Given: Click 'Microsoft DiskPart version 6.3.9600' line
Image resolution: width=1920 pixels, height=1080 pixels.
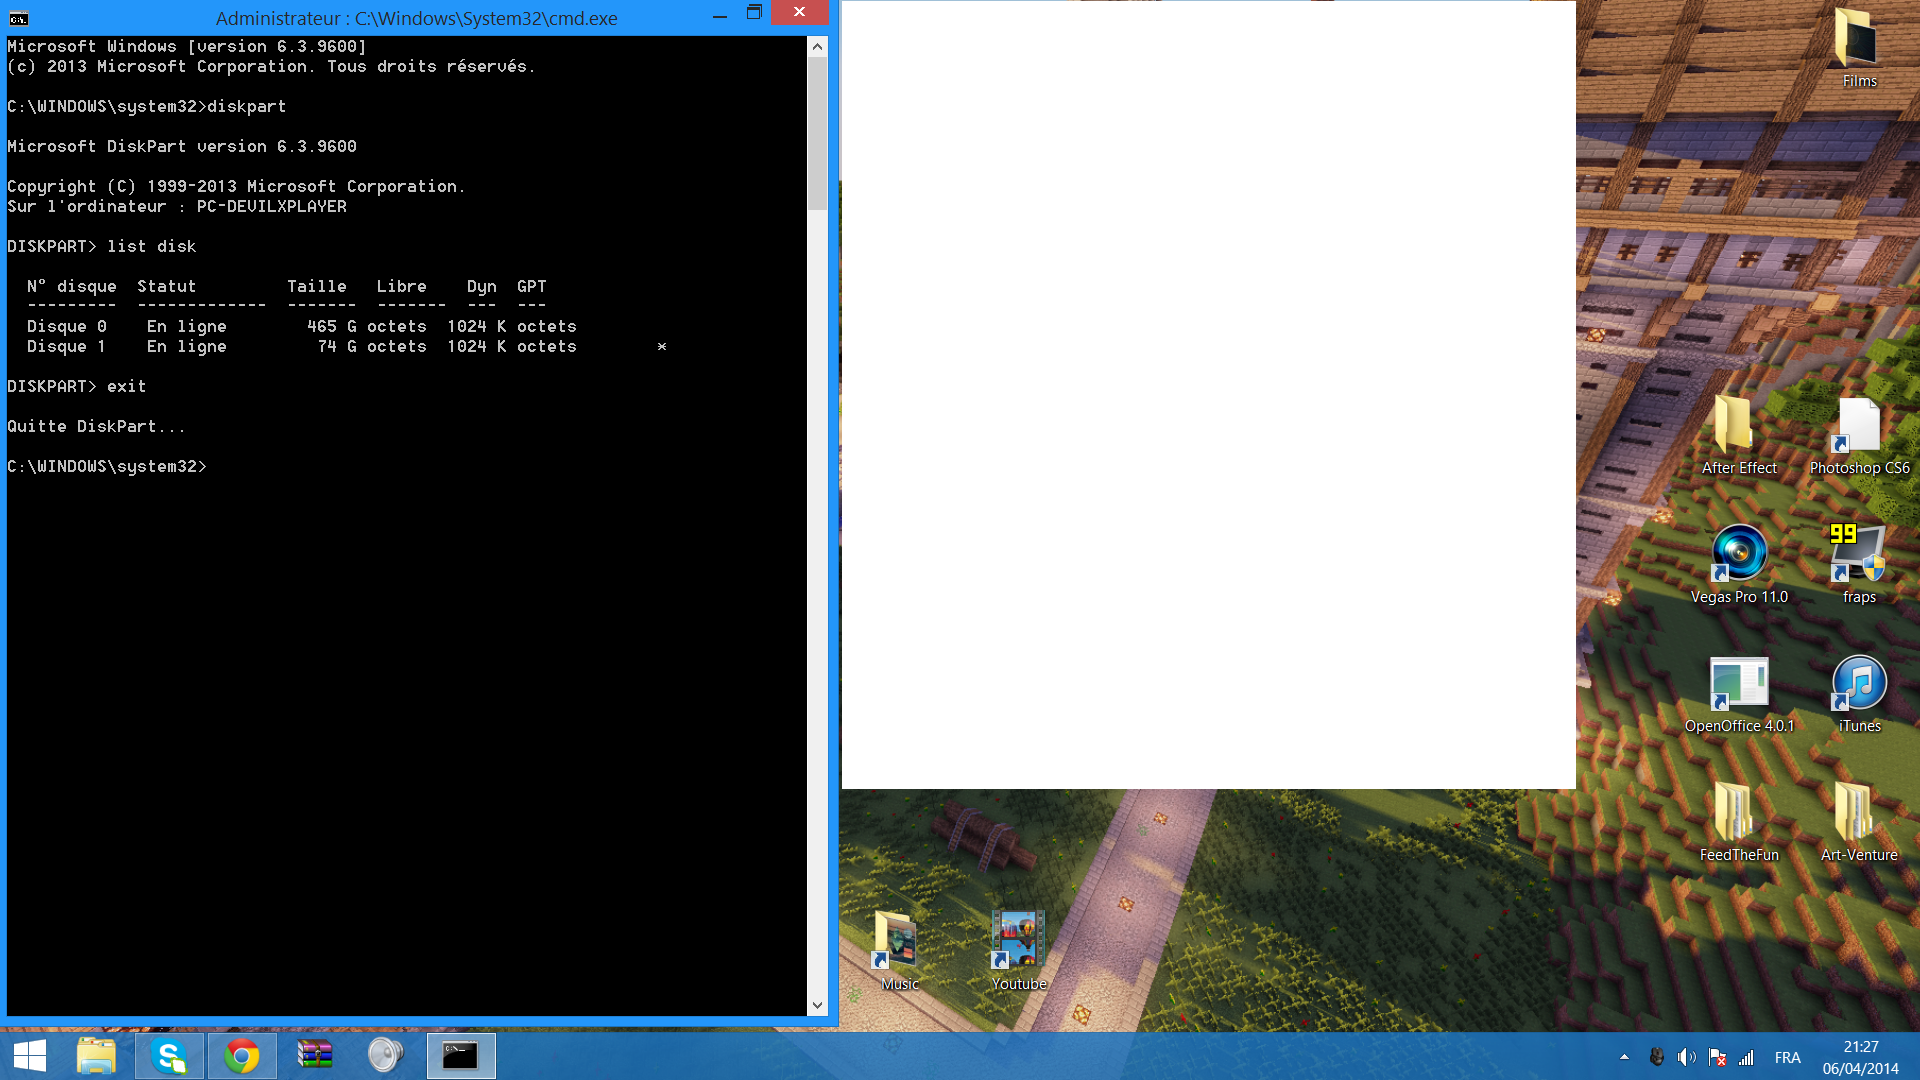Looking at the screenshot, I should (181, 146).
